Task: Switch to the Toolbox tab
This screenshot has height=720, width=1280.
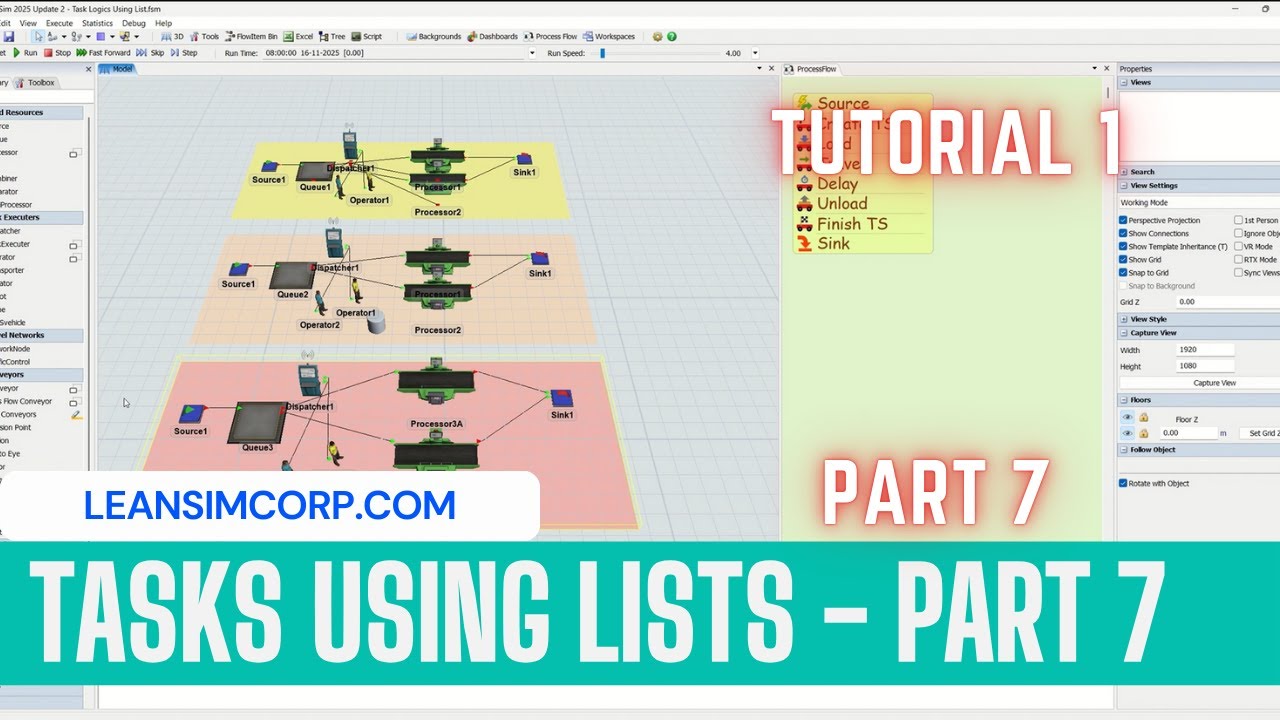Action: pos(35,83)
